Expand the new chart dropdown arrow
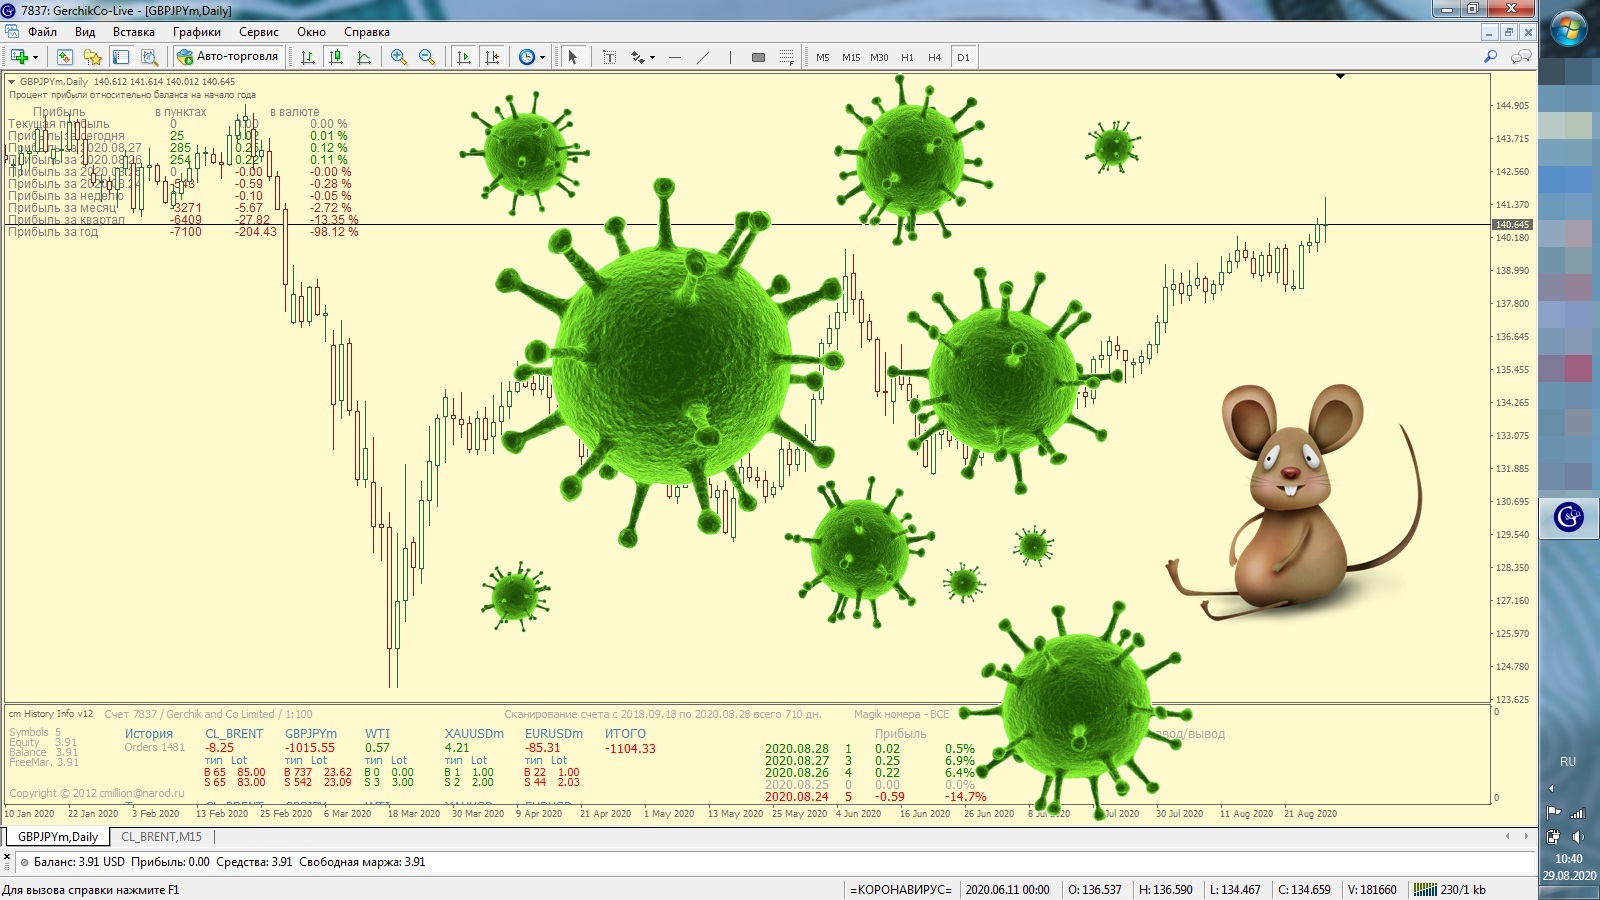Viewport: 1600px width, 900px height. point(35,57)
